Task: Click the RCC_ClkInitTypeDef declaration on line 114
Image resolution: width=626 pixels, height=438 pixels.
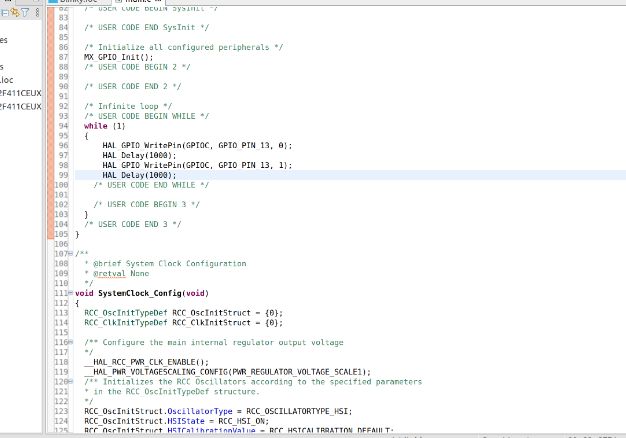Action: point(184,323)
